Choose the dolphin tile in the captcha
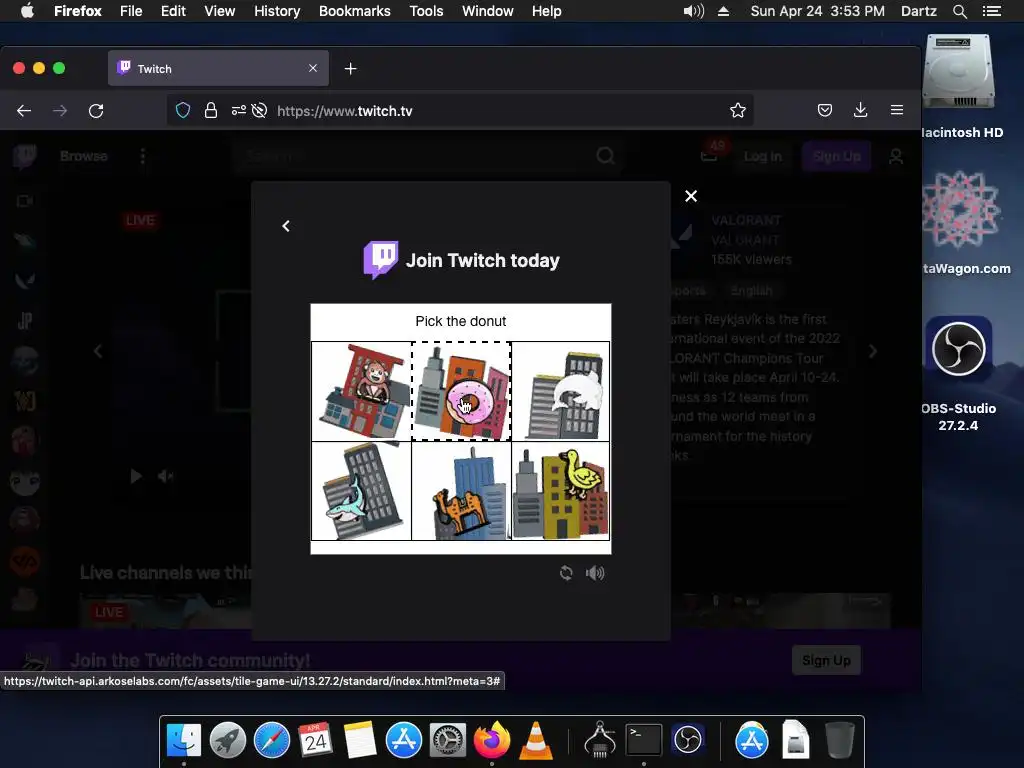This screenshot has height=768, width=1024. tap(560, 391)
